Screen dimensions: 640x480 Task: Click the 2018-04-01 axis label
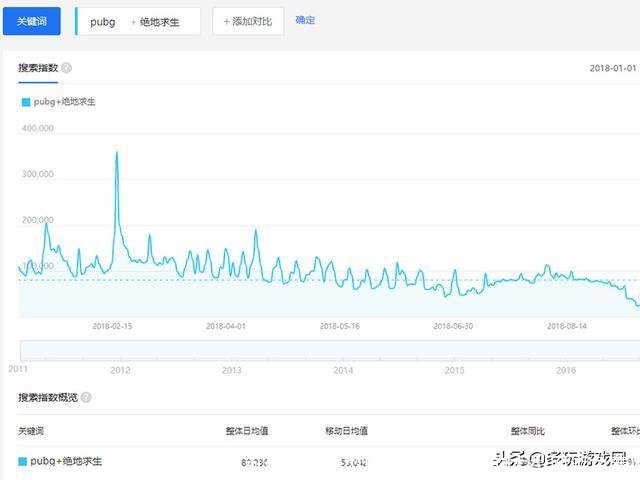[x=226, y=326]
